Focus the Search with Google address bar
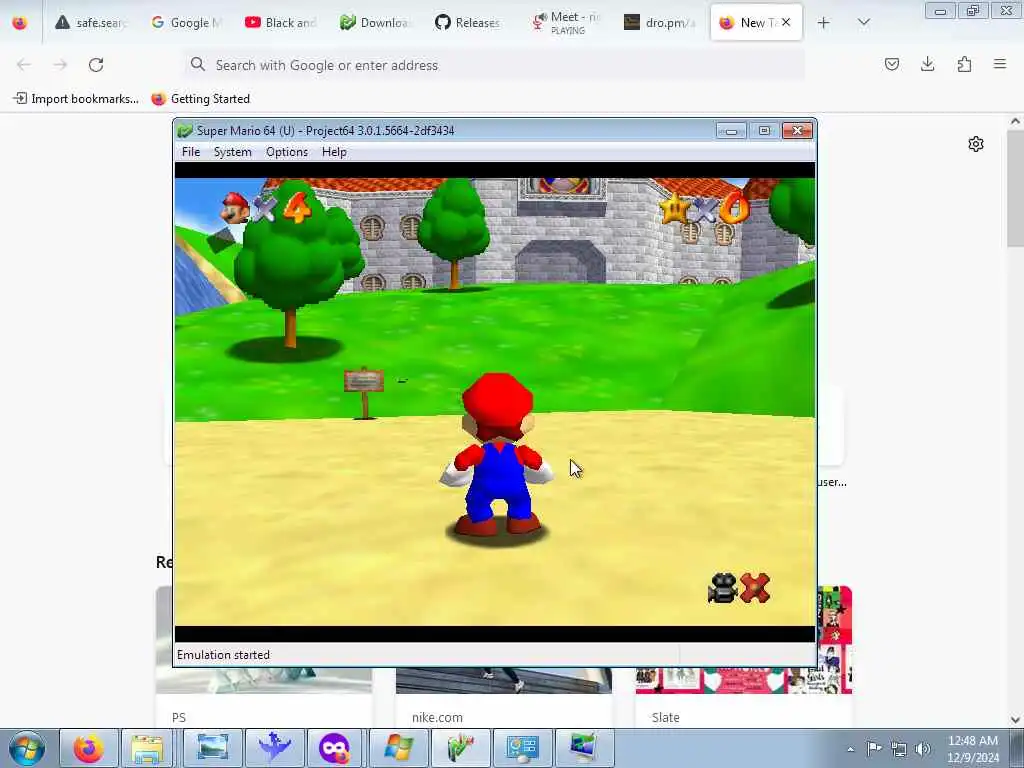1024x768 pixels. tap(494, 65)
